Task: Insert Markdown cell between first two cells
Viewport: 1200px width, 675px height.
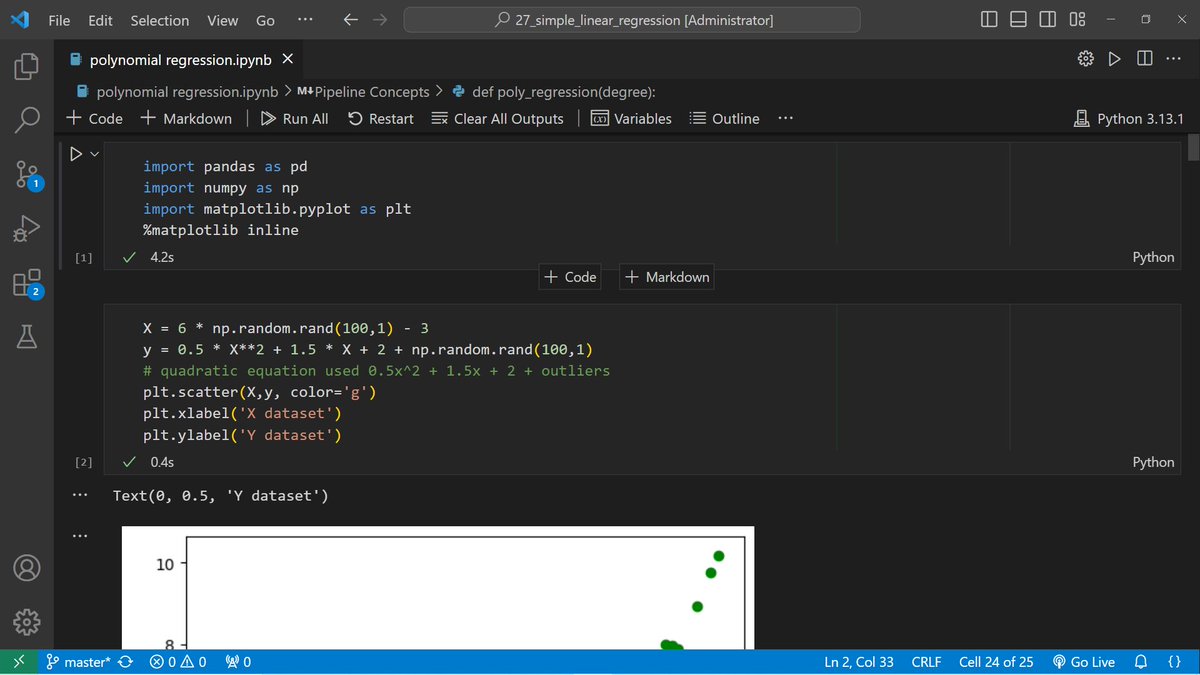Action: click(x=667, y=277)
